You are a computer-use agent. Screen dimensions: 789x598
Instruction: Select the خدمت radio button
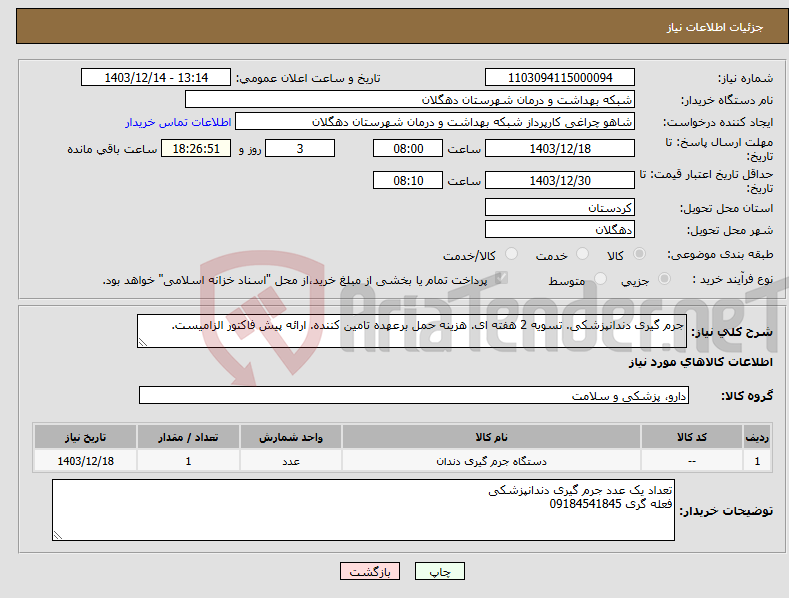point(582,254)
